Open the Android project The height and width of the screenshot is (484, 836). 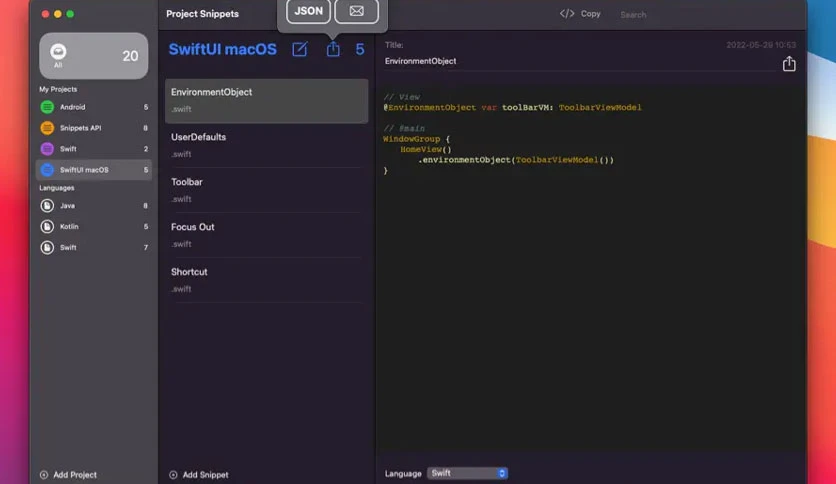click(x=94, y=107)
